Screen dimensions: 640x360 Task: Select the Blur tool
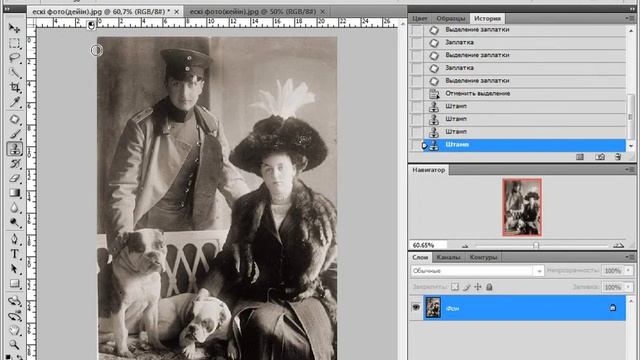[x=14, y=208]
